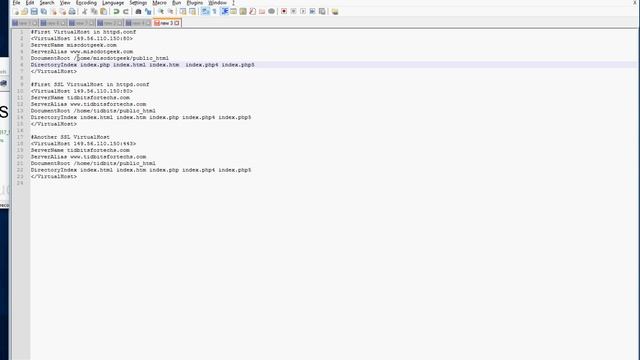Click the Paste toolbar icon

(103, 11)
